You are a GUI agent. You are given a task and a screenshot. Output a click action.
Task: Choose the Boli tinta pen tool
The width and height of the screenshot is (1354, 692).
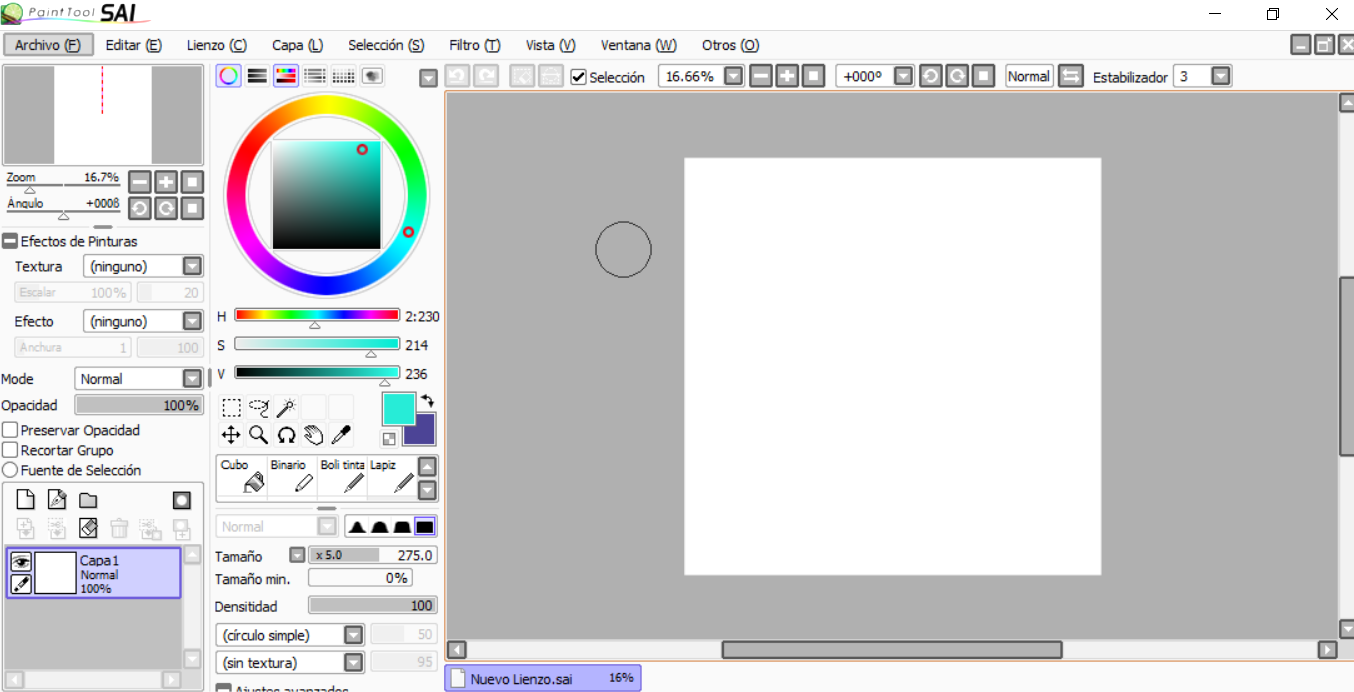pyautogui.click(x=342, y=476)
